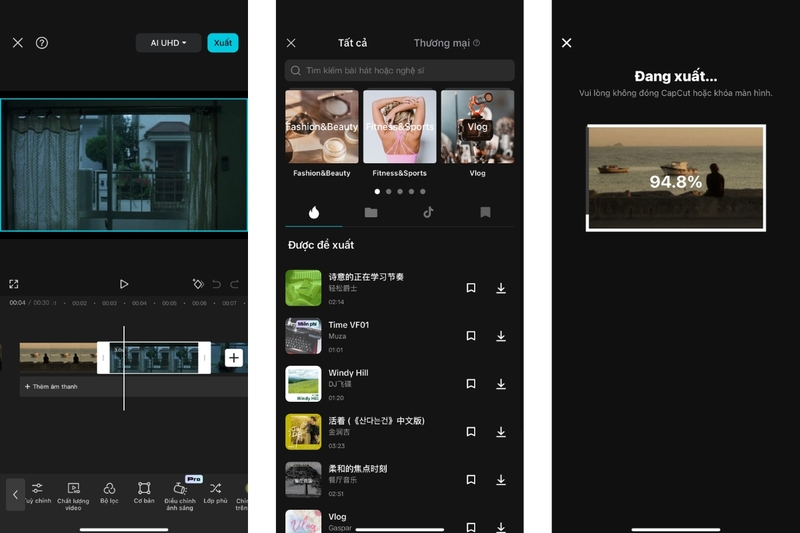Tap Thêm âm thanh to add audio
The height and width of the screenshot is (533, 800).
tap(51, 387)
